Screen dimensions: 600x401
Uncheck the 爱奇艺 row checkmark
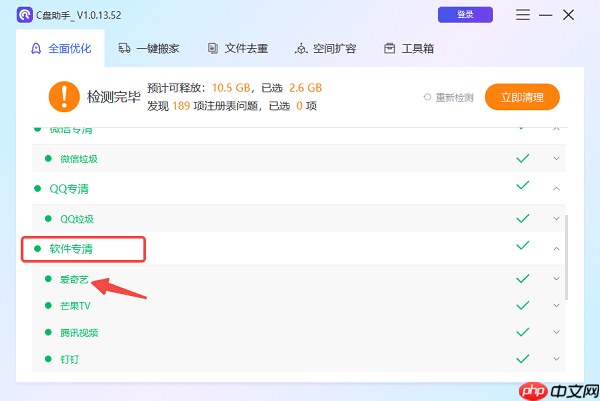pos(523,279)
